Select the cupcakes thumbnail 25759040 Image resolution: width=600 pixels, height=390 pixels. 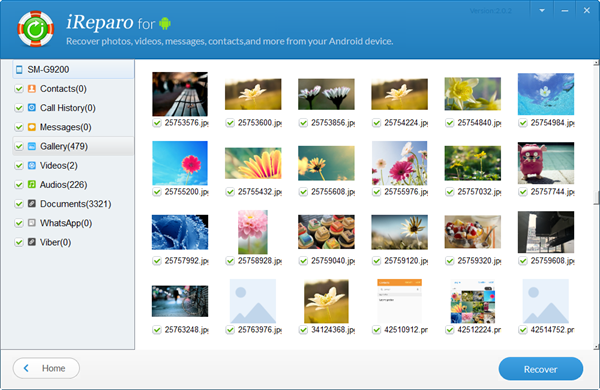[326, 232]
